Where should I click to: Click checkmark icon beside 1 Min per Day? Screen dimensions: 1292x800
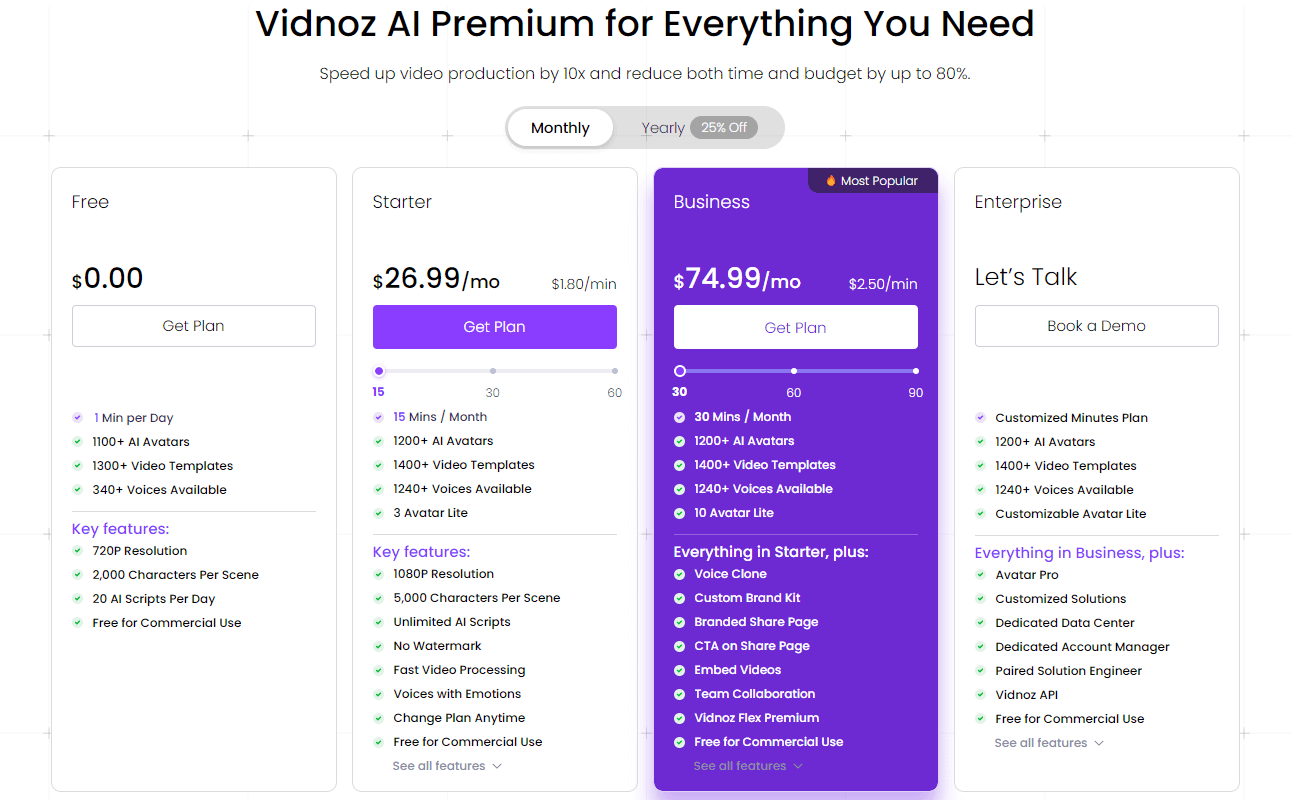78,418
